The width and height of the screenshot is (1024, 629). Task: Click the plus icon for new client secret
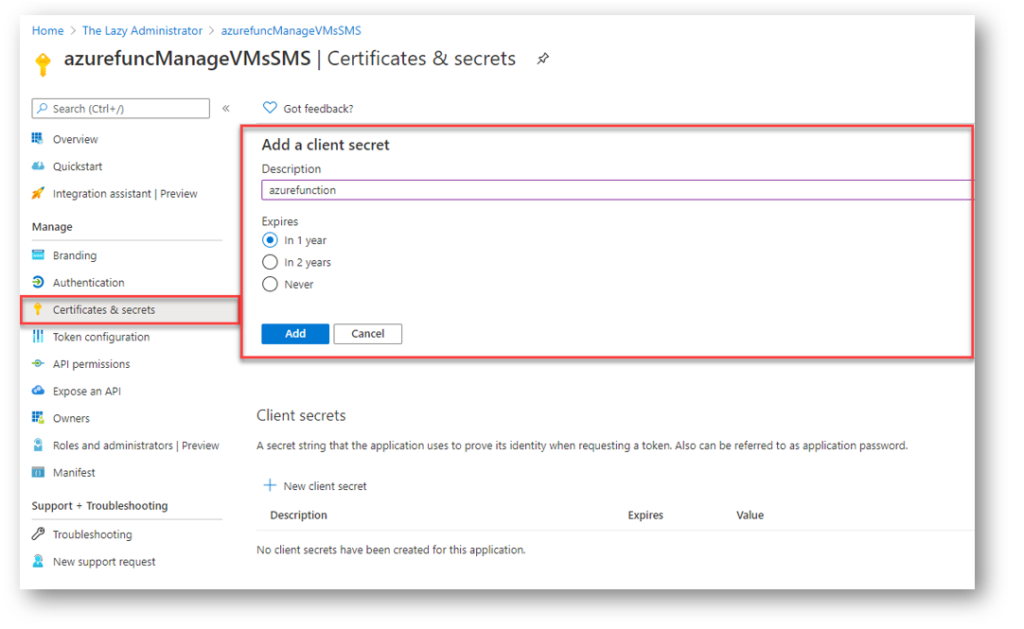click(269, 485)
